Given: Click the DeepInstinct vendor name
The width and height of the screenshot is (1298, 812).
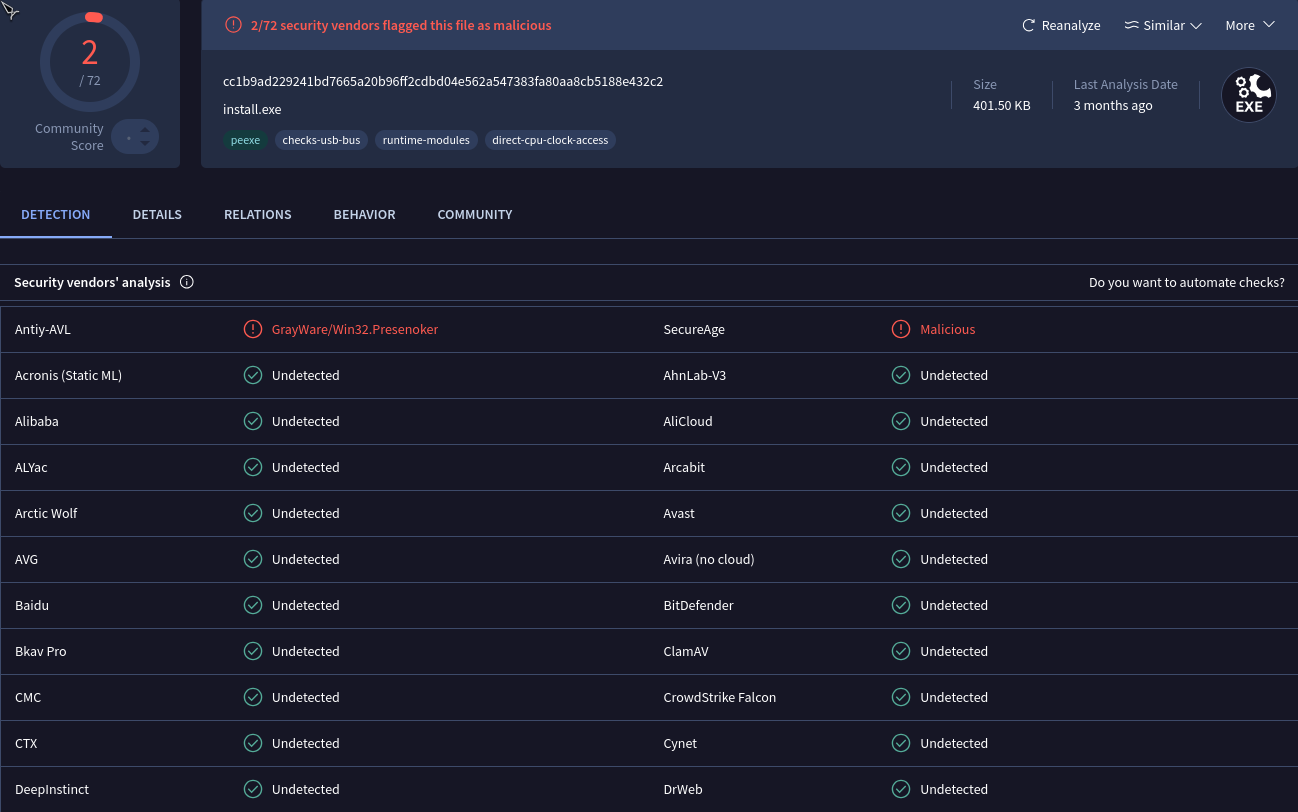Looking at the screenshot, I should point(52,789).
